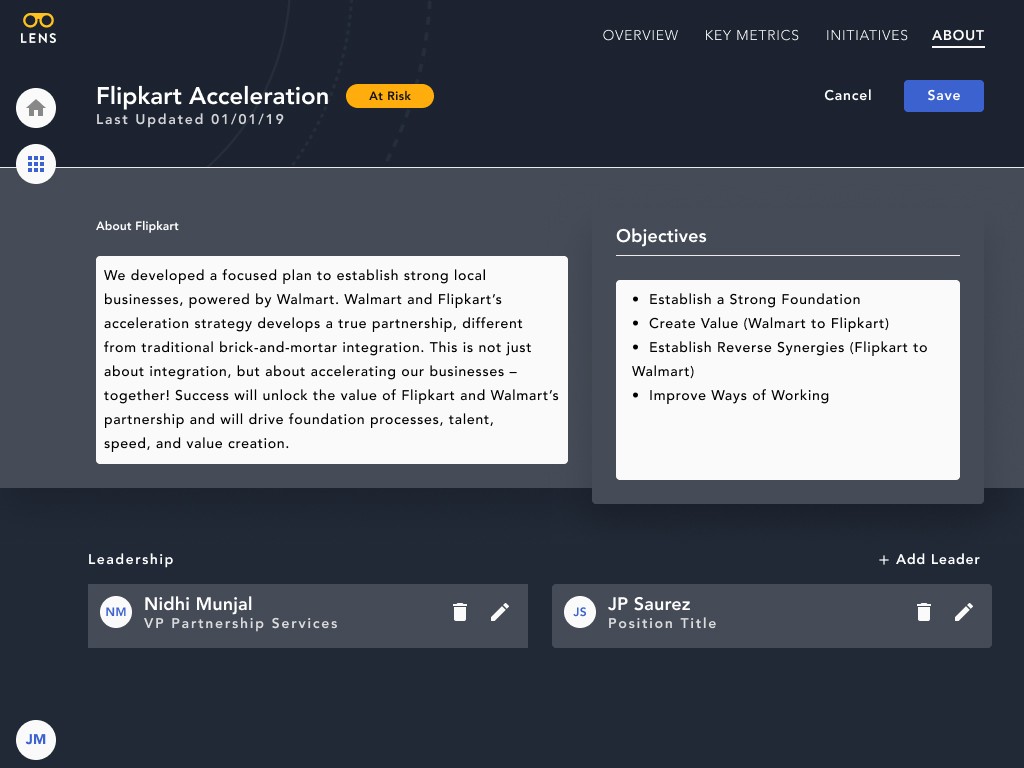Viewport: 1024px width, 768px height.
Task: Edit JP Saurez with pencil icon
Action: 963,612
